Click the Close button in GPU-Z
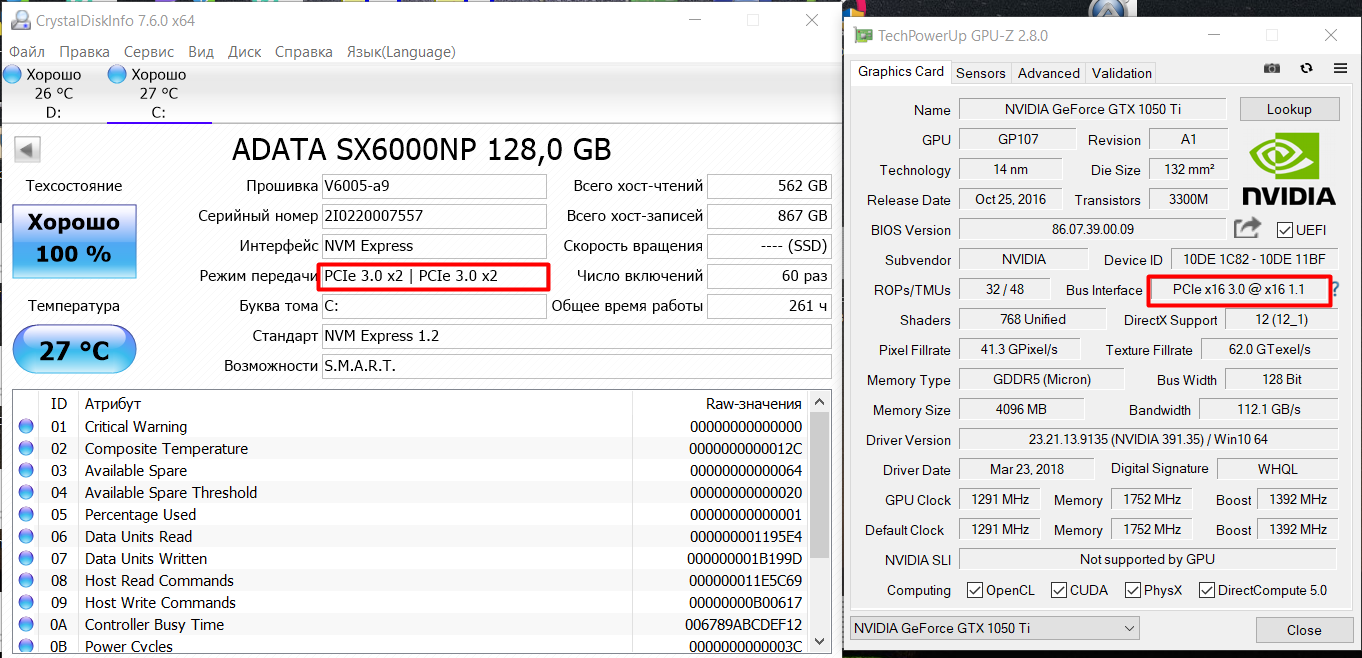The height and width of the screenshot is (658, 1362). 1304,630
